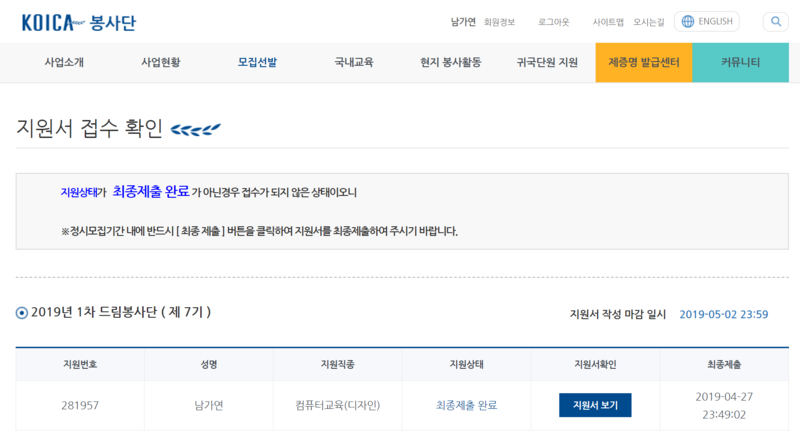Open the 사업소개 menu

point(64,62)
